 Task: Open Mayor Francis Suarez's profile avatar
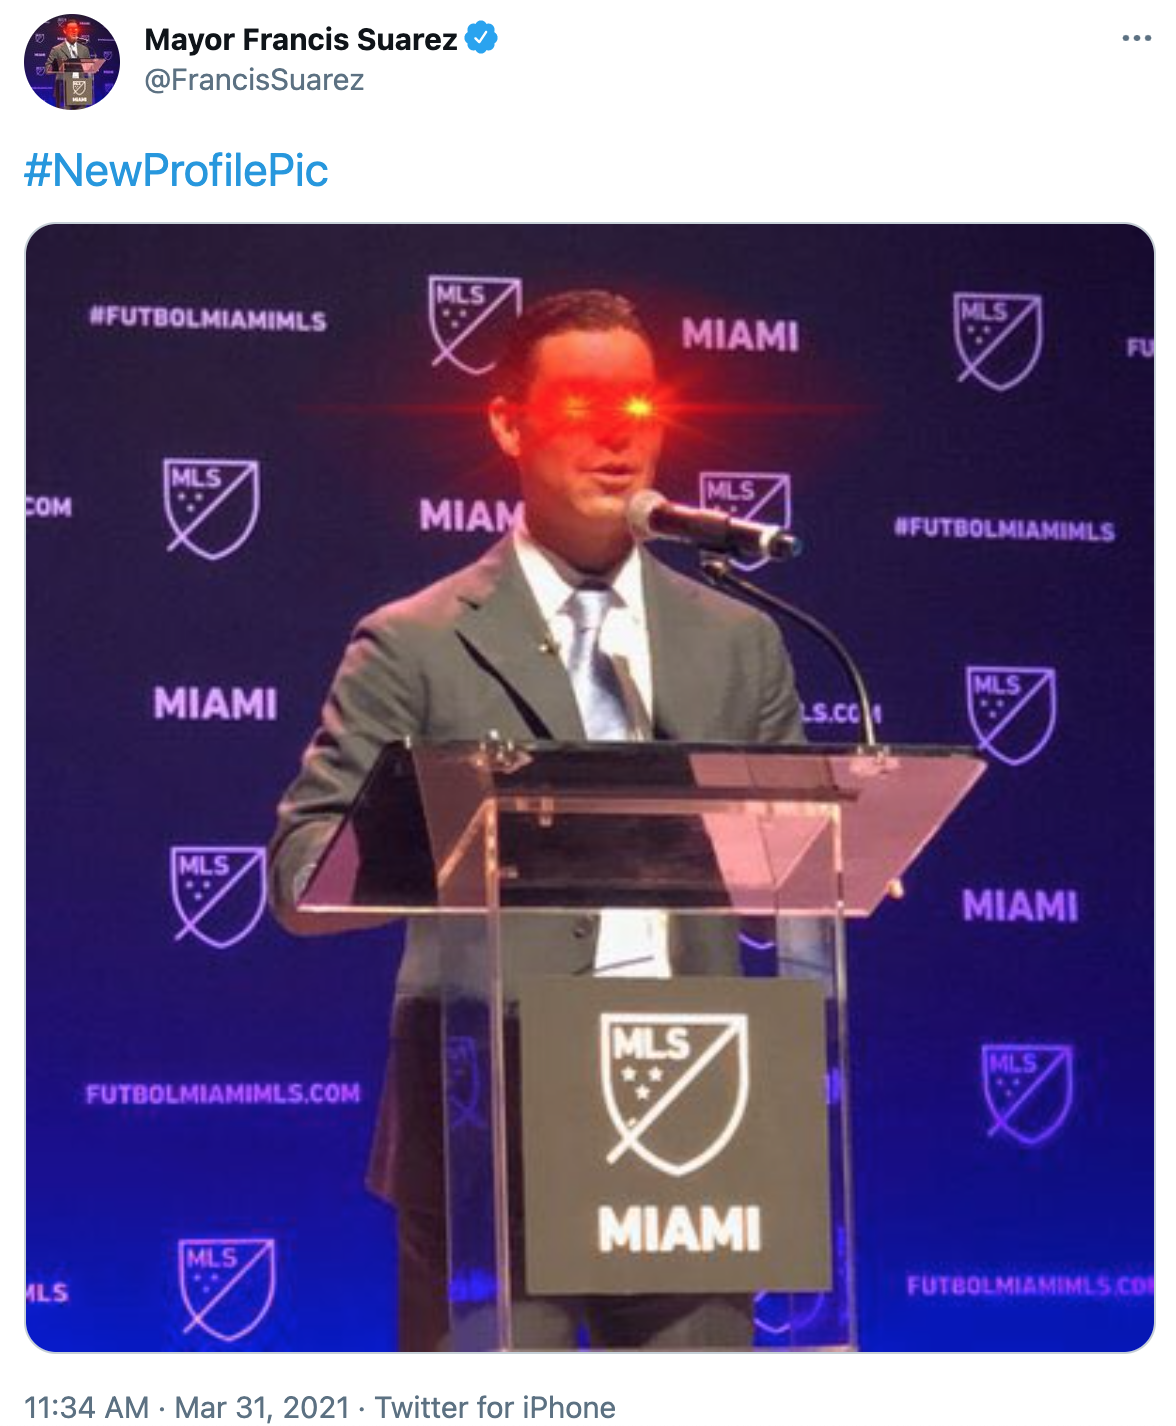coord(72,62)
